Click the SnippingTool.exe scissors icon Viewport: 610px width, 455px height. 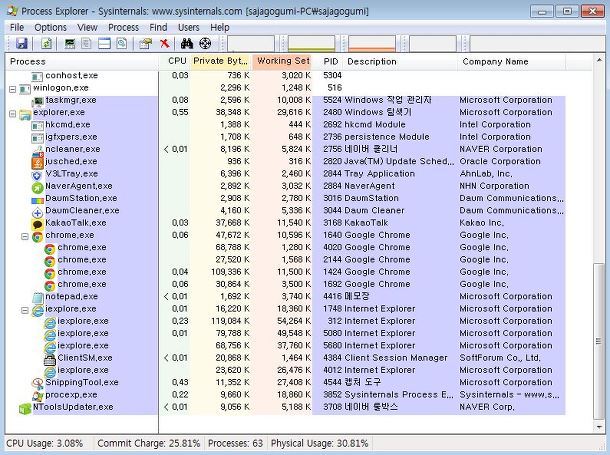tap(37, 383)
